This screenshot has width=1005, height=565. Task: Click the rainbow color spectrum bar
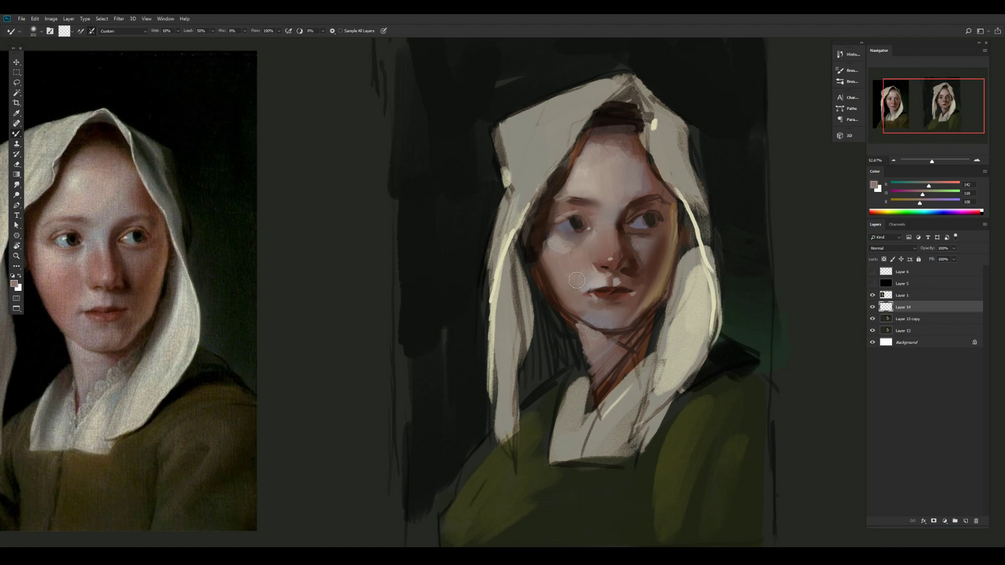click(925, 211)
